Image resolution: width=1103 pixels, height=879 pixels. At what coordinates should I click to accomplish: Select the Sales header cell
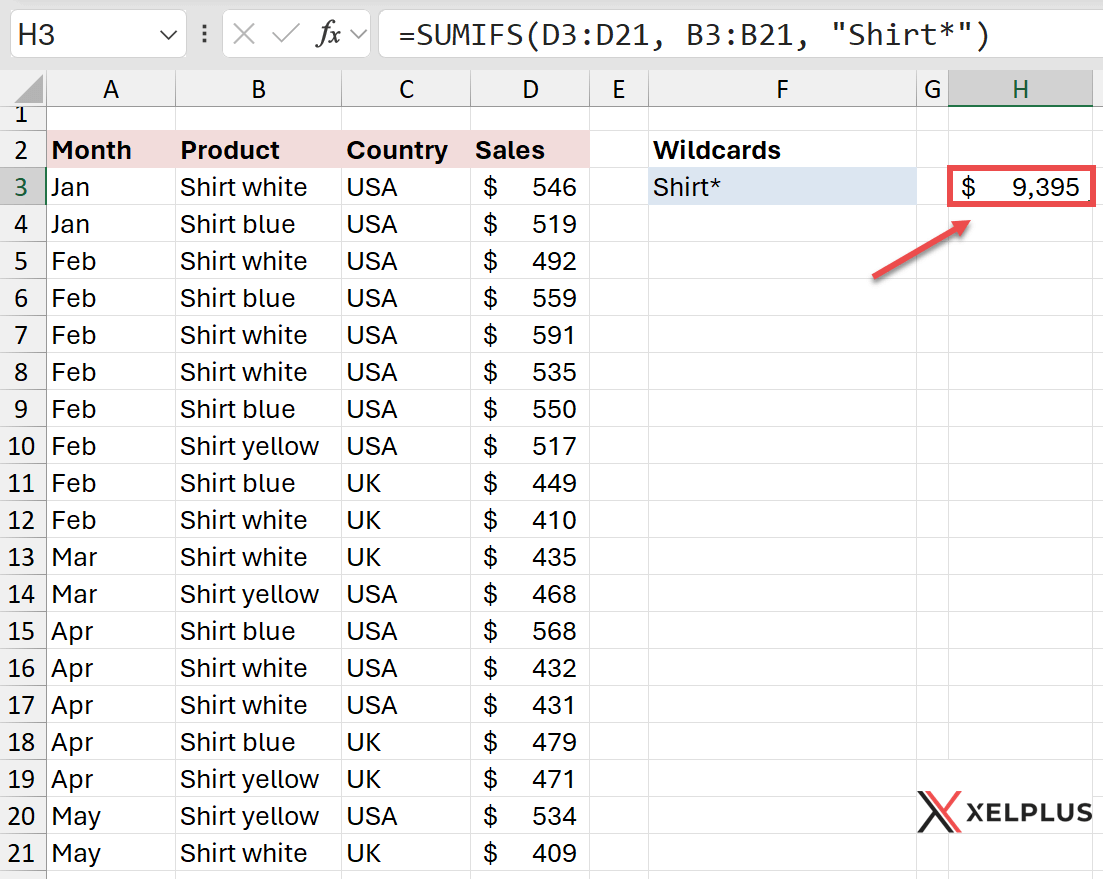[x=529, y=150]
